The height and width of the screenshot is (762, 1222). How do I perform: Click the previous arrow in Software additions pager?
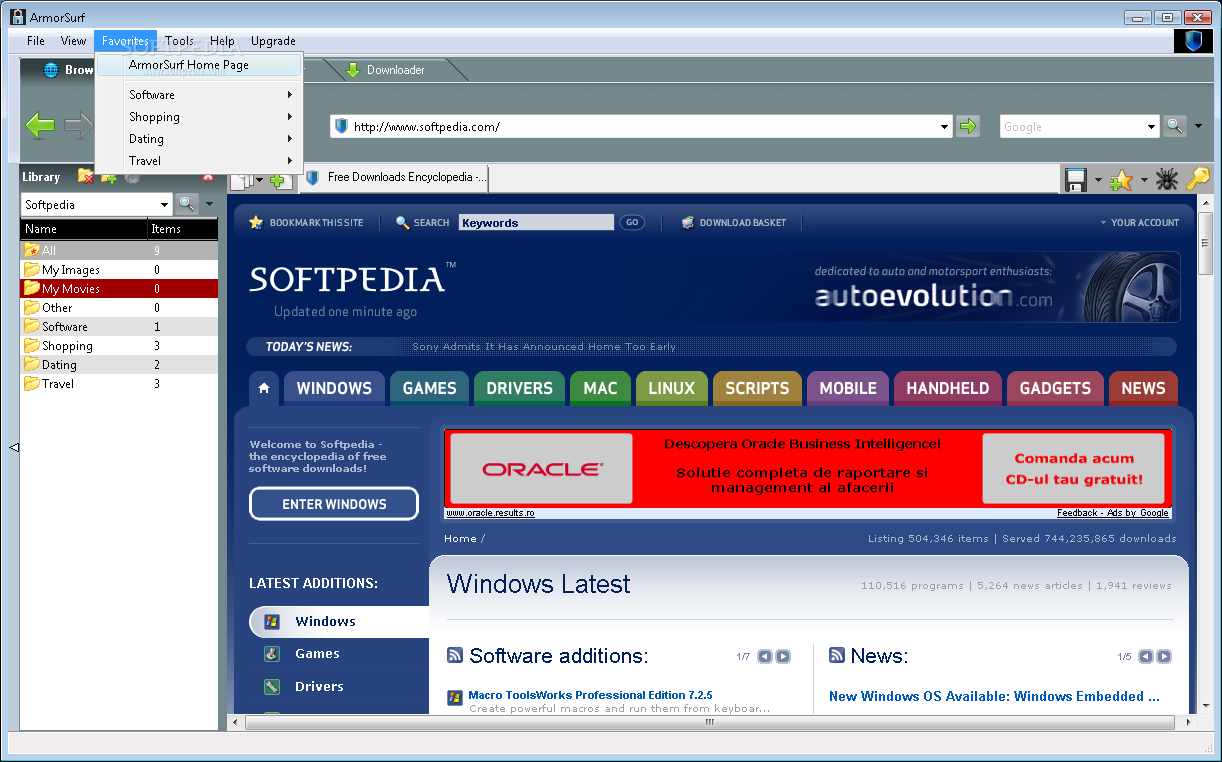[x=765, y=657]
